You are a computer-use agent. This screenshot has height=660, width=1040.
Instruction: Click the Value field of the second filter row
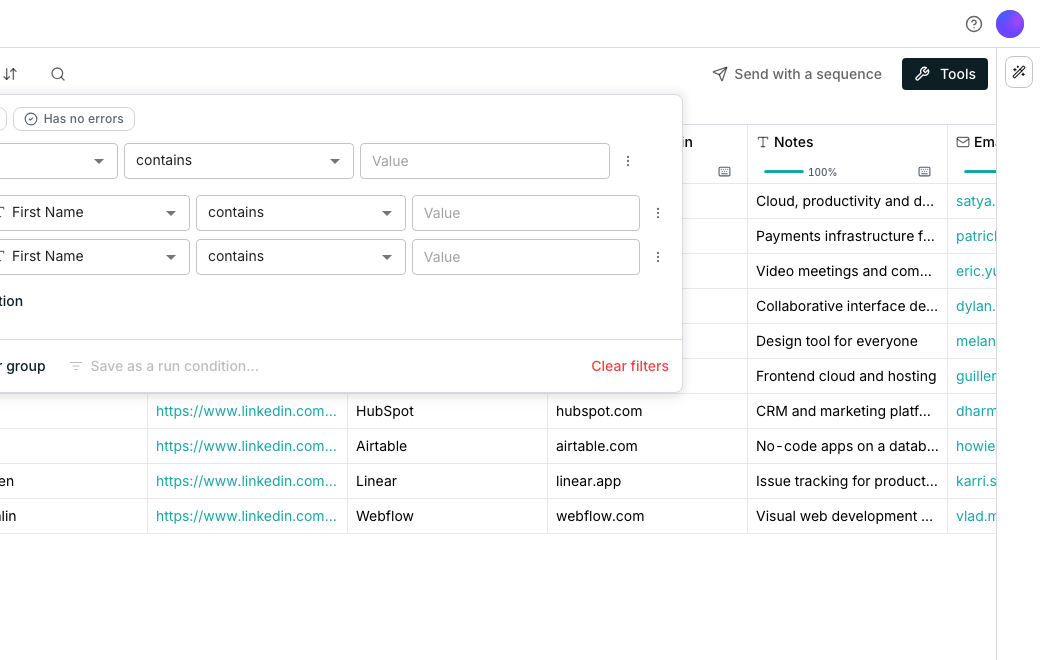point(526,213)
